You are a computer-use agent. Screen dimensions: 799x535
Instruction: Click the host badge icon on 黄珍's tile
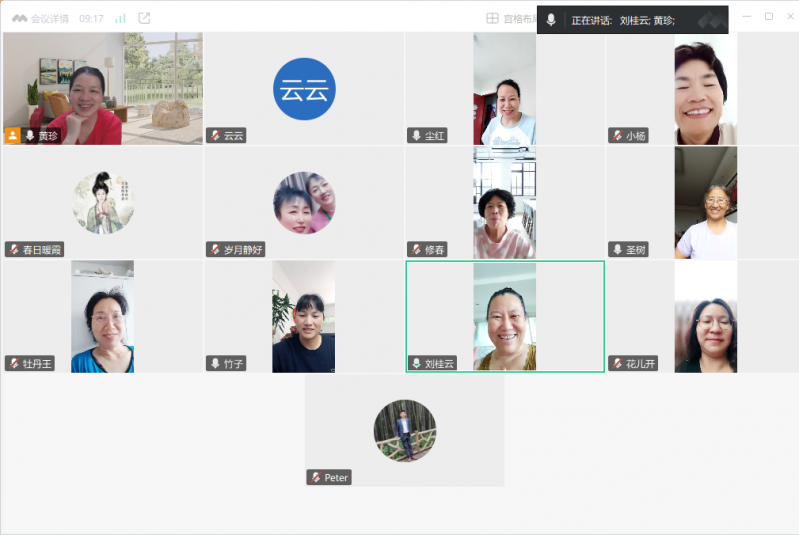tap(13, 135)
